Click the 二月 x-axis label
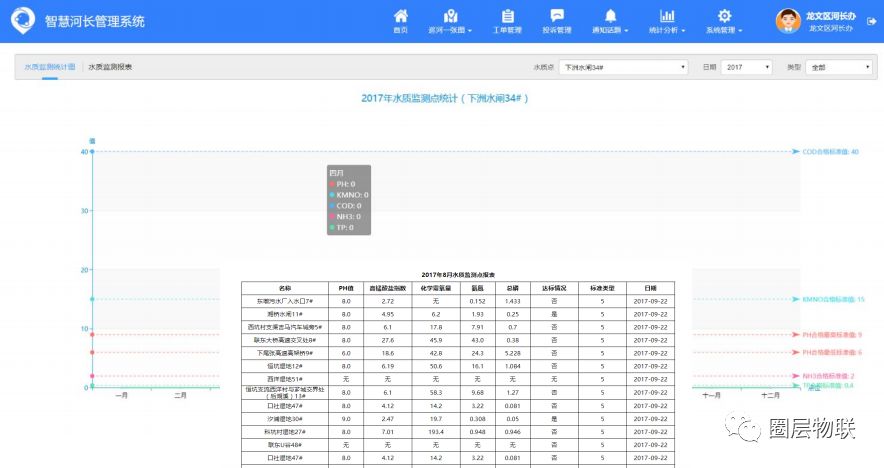The width and height of the screenshot is (884, 468). click(180, 395)
